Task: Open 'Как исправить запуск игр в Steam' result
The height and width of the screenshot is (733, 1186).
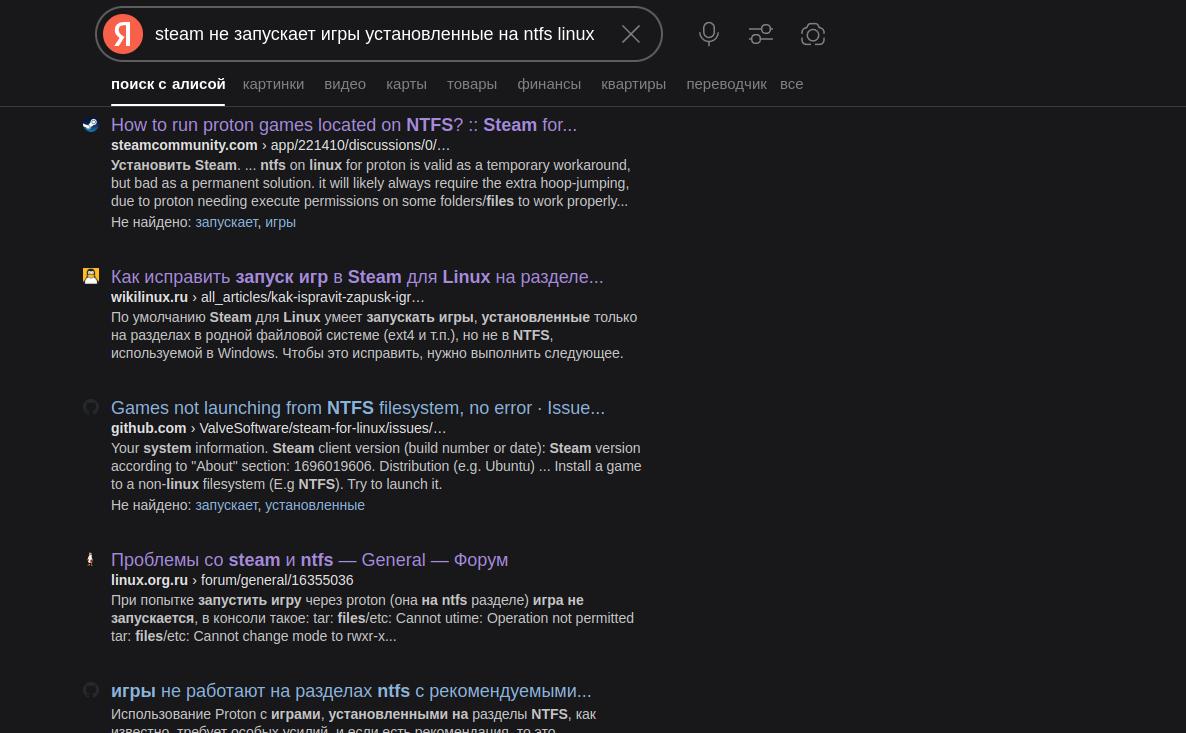Action: 357,277
